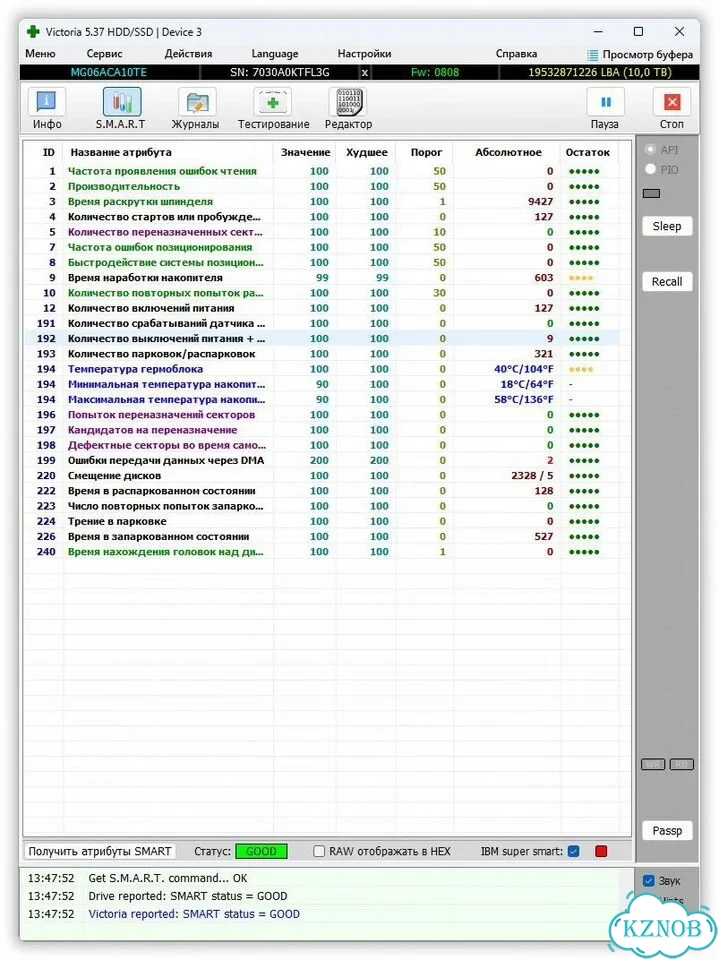The image size is (719, 960).
Task: Open the Журналы logs icon
Action: 197,102
